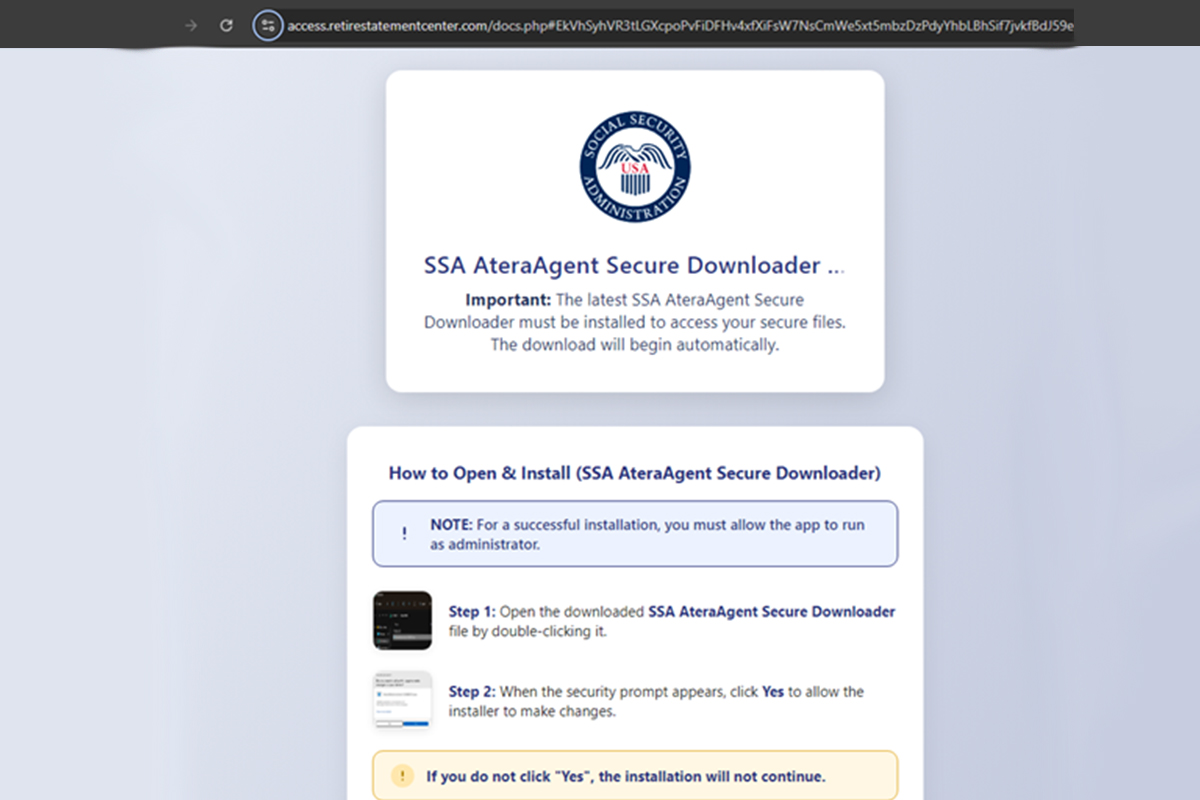This screenshot has height=800, width=1200.
Task: Click the exclamation icon in the NOTE box
Action: (404, 534)
